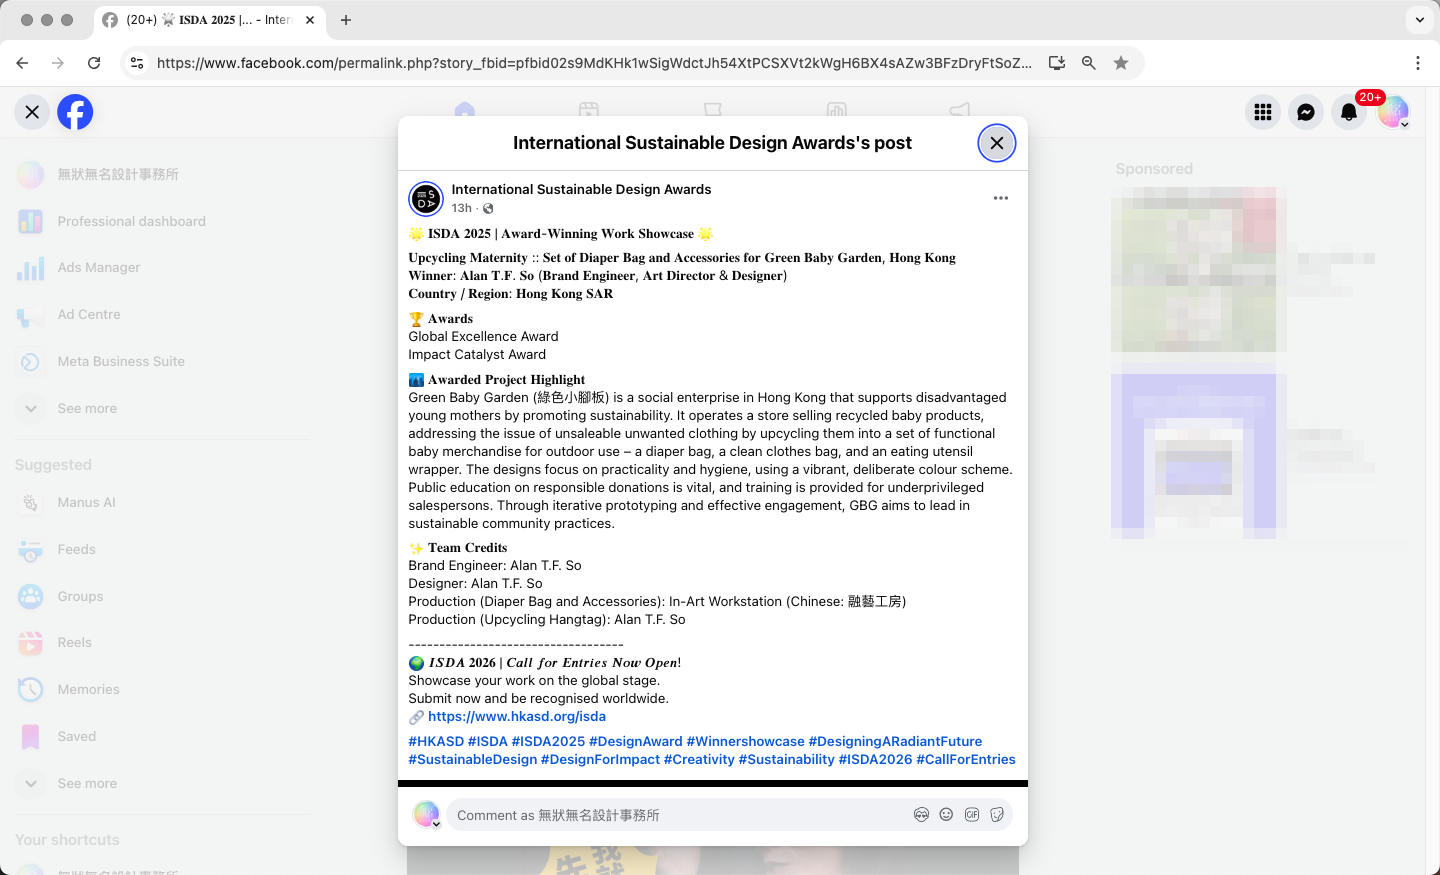The width and height of the screenshot is (1440, 875).
Task: Open a new browser tab
Action: tap(346, 20)
